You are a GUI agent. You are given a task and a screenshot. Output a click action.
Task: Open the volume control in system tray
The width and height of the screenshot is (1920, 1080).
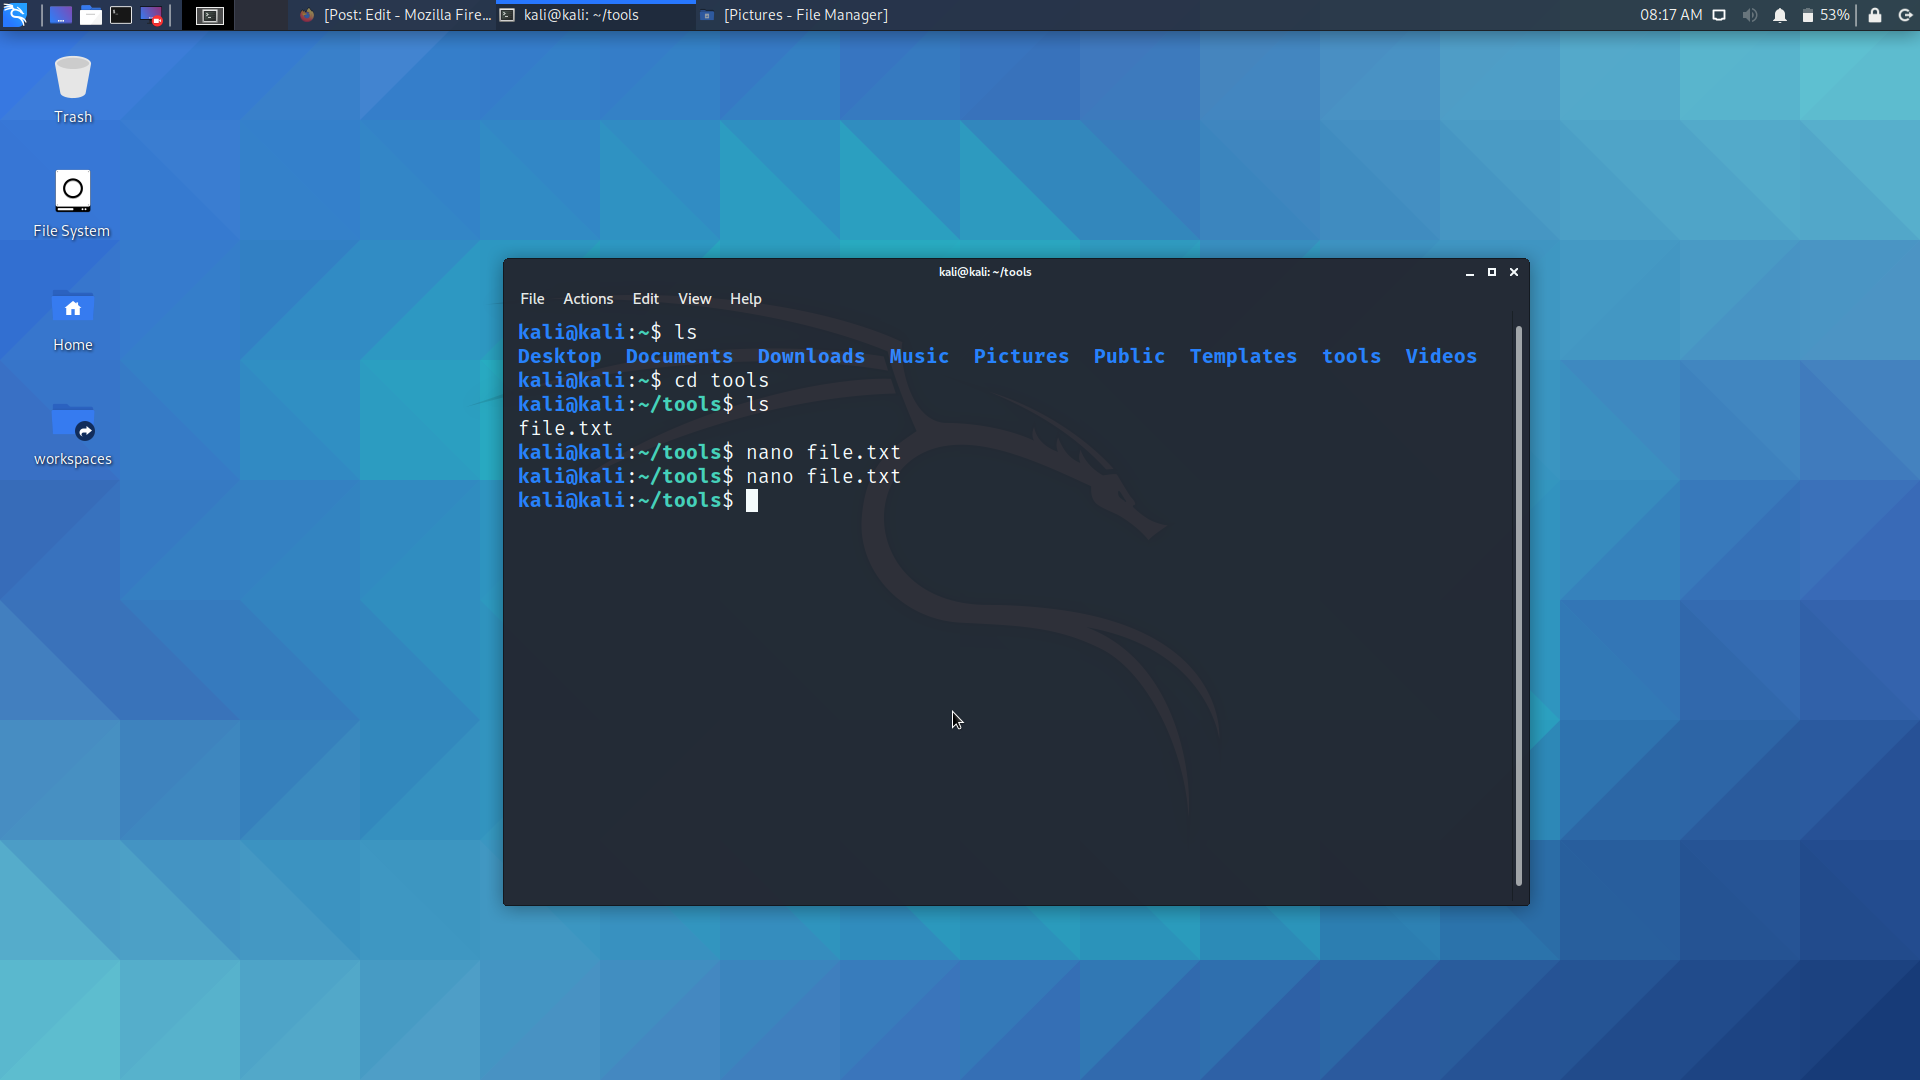1749,15
